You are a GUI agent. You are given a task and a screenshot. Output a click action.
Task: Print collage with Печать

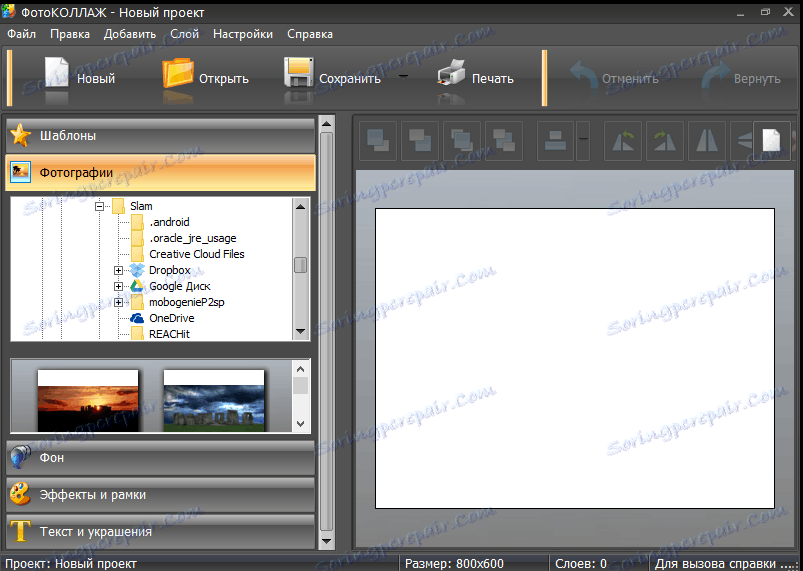tap(476, 78)
